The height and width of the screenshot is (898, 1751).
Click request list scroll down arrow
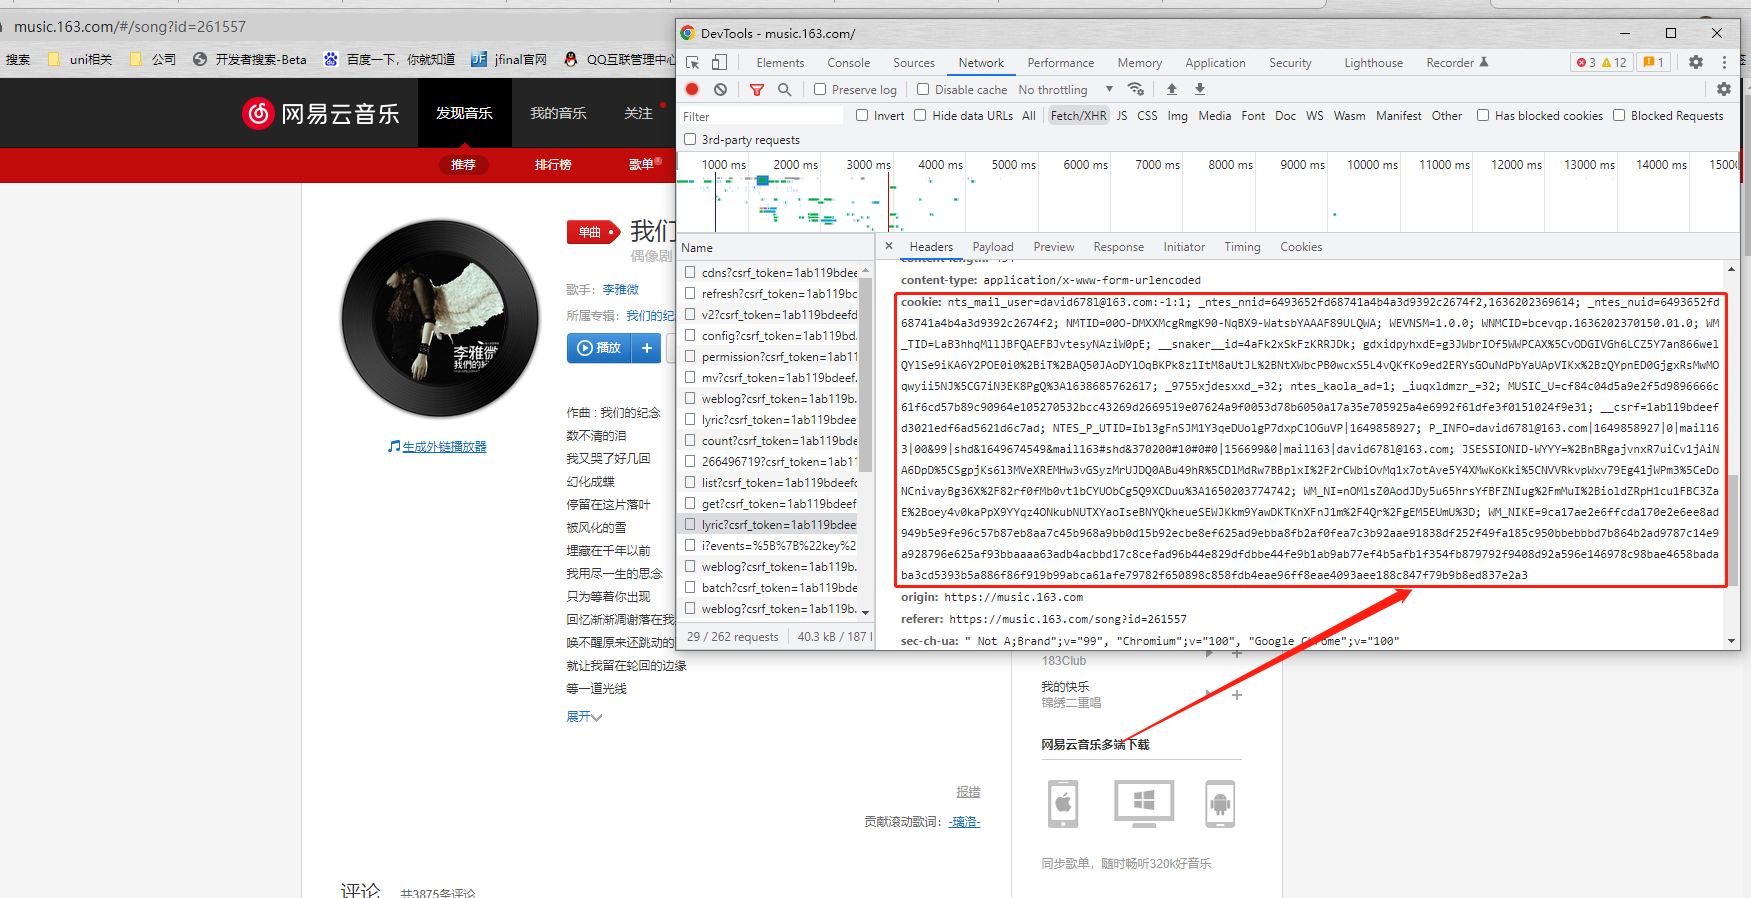click(866, 612)
